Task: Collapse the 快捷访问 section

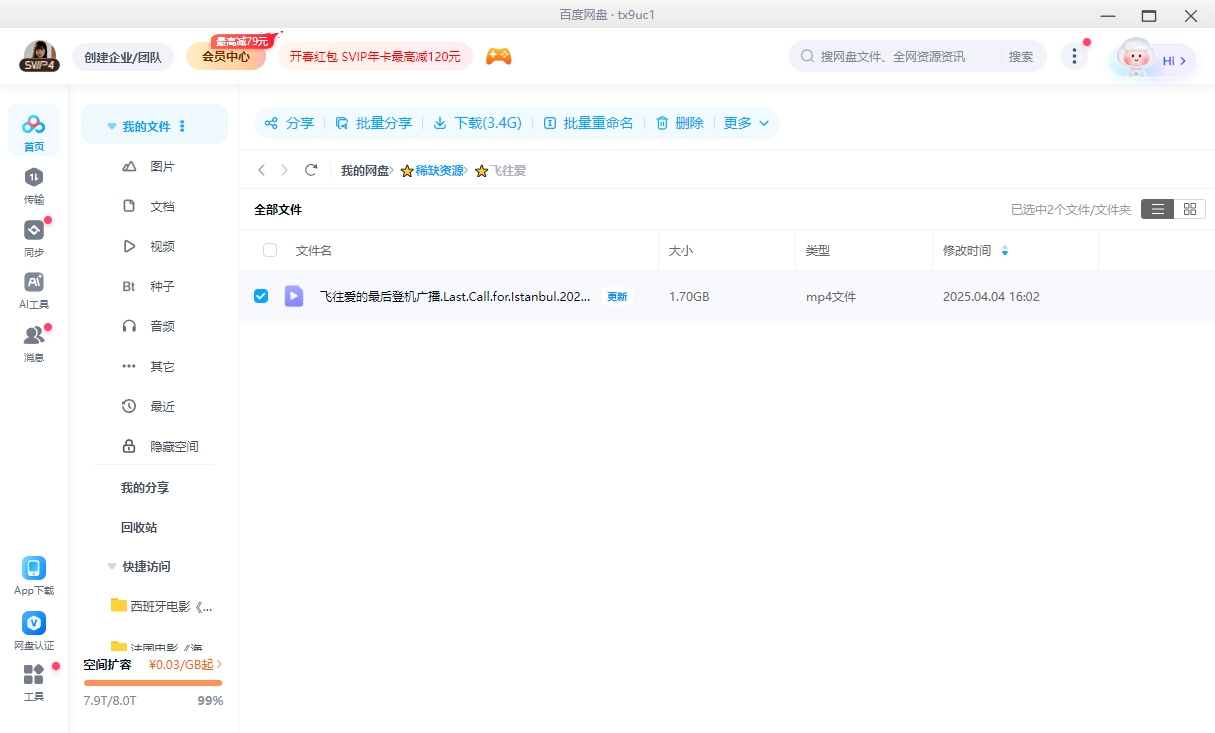Action: pos(111,566)
